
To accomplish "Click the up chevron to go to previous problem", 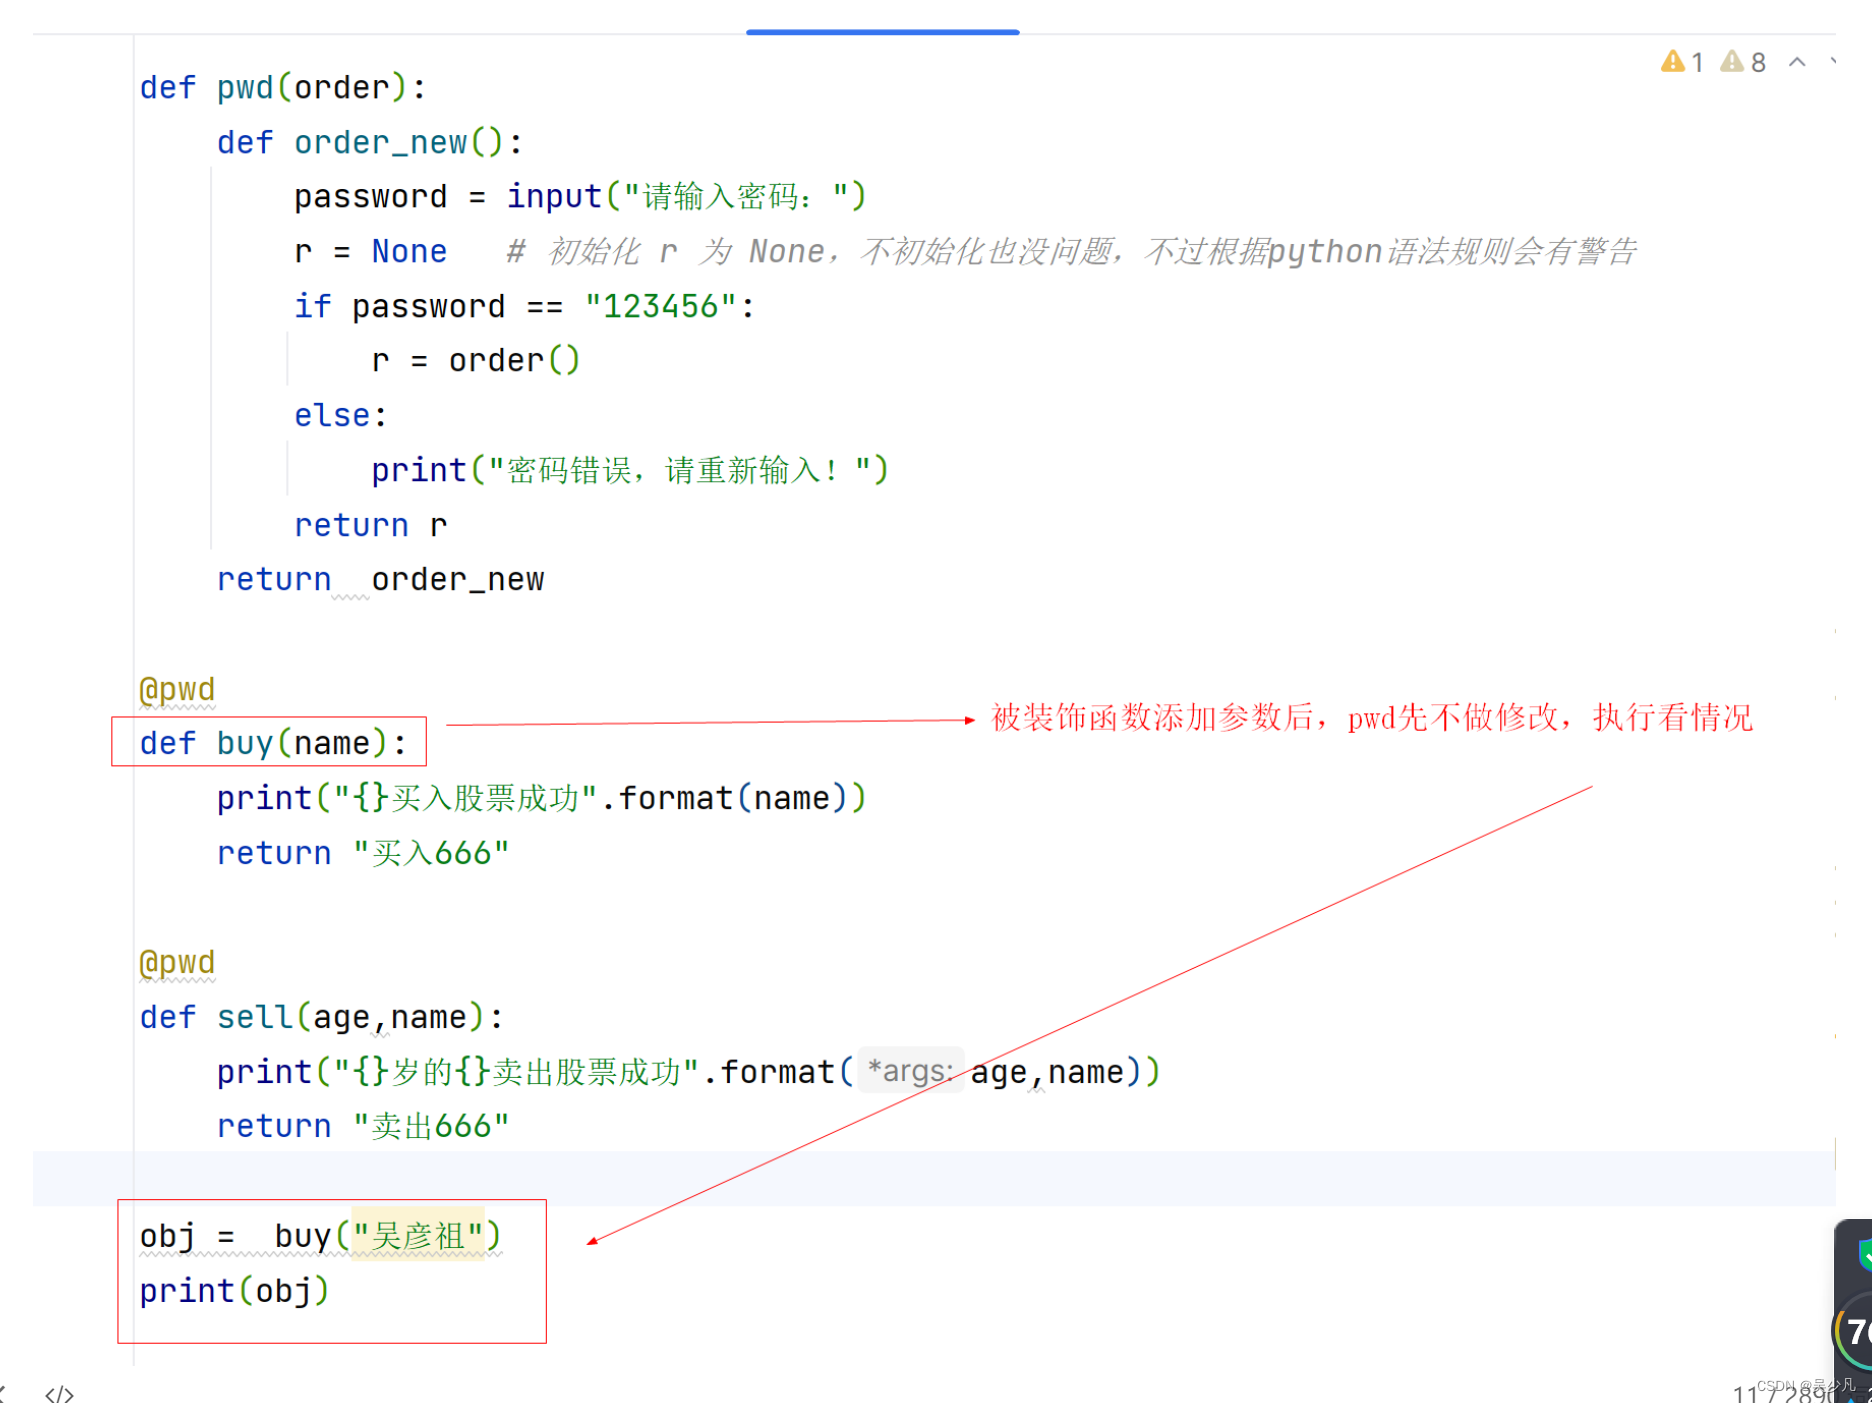I will pyautogui.click(x=1798, y=61).
